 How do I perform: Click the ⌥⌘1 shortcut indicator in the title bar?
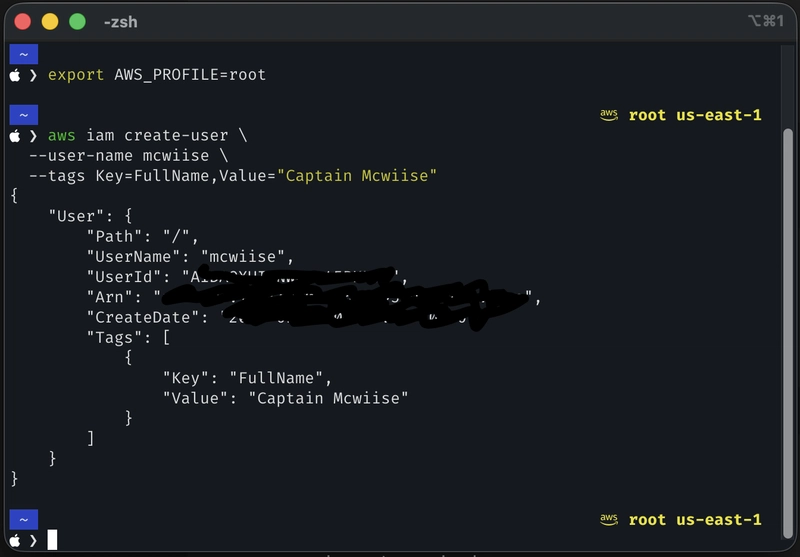point(765,21)
